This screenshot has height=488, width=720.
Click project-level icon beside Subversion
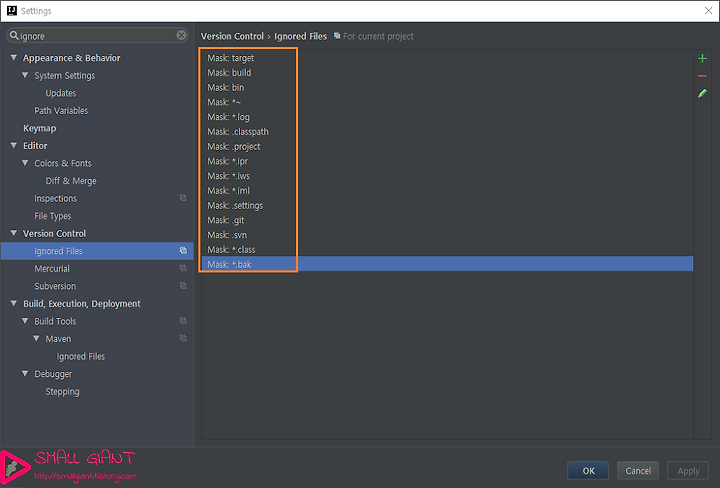pos(183,286)
